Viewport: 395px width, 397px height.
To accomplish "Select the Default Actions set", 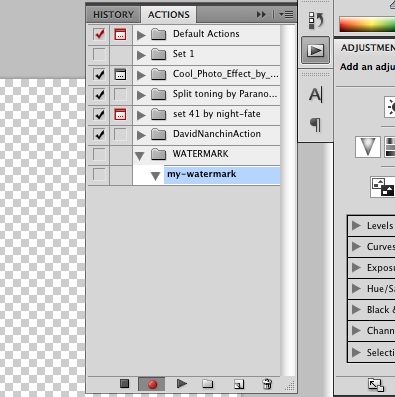I will click(206, 34).
